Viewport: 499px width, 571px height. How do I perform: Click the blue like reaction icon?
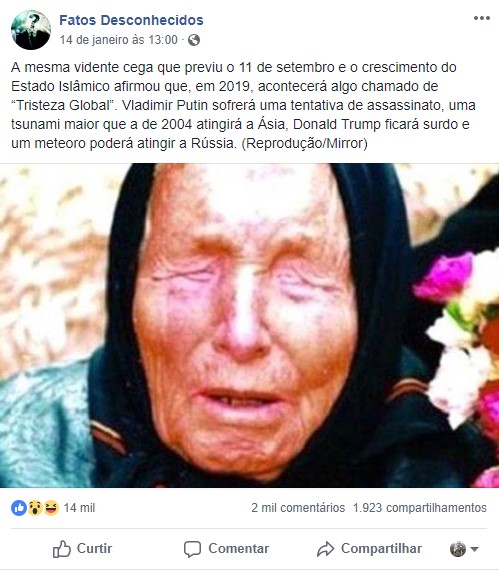tap(19, 508)
